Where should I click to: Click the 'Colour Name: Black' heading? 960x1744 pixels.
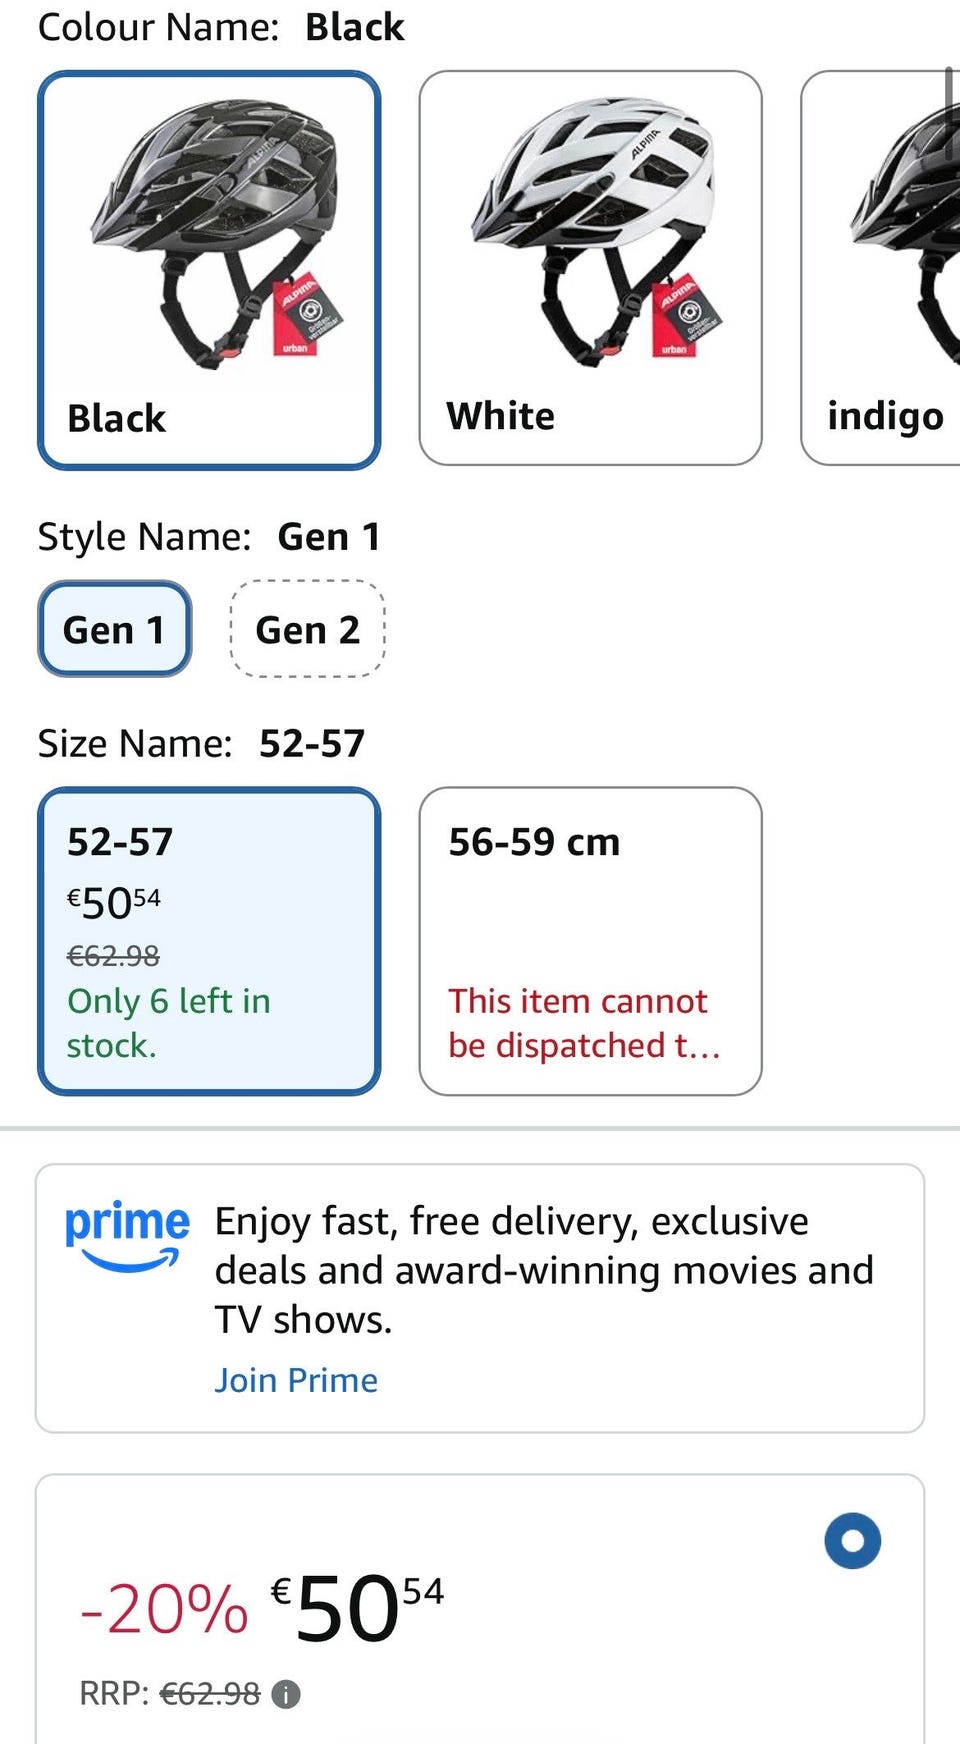coord(221,27)
